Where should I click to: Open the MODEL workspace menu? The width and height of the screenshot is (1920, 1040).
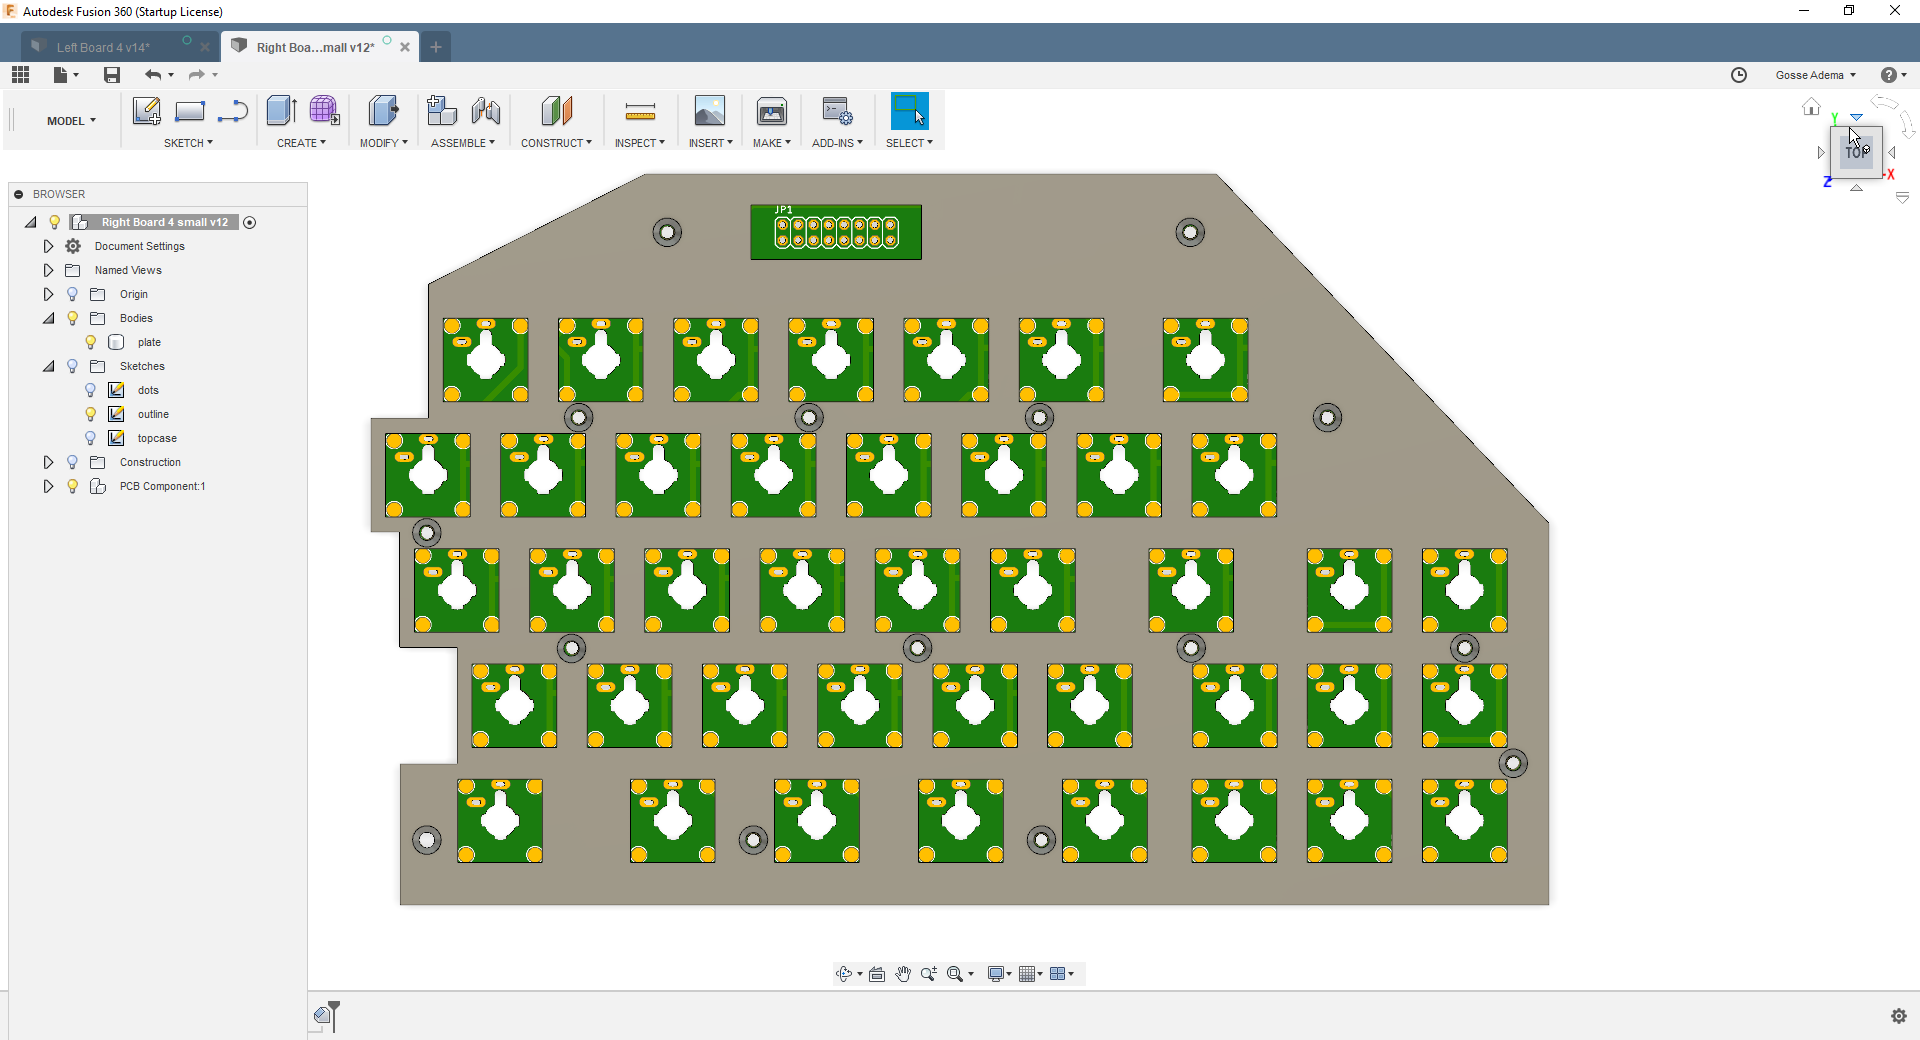(x=71, y=120)
